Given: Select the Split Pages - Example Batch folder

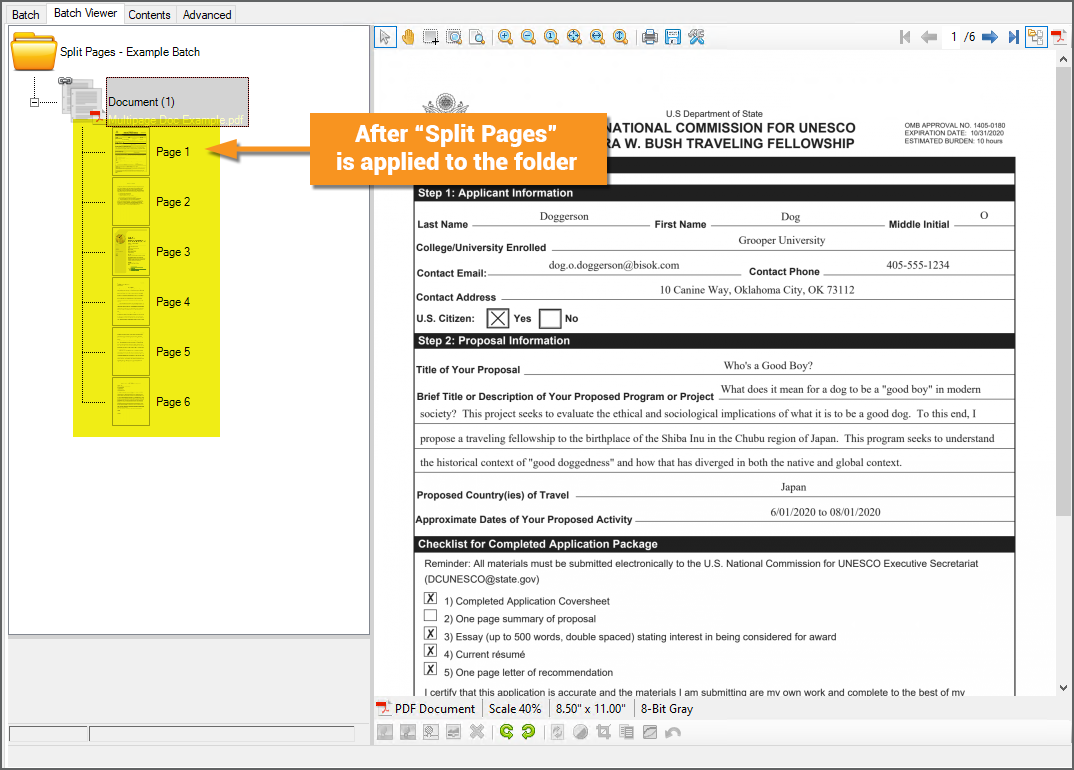Looking at the screenshot, I should [129, 52].
